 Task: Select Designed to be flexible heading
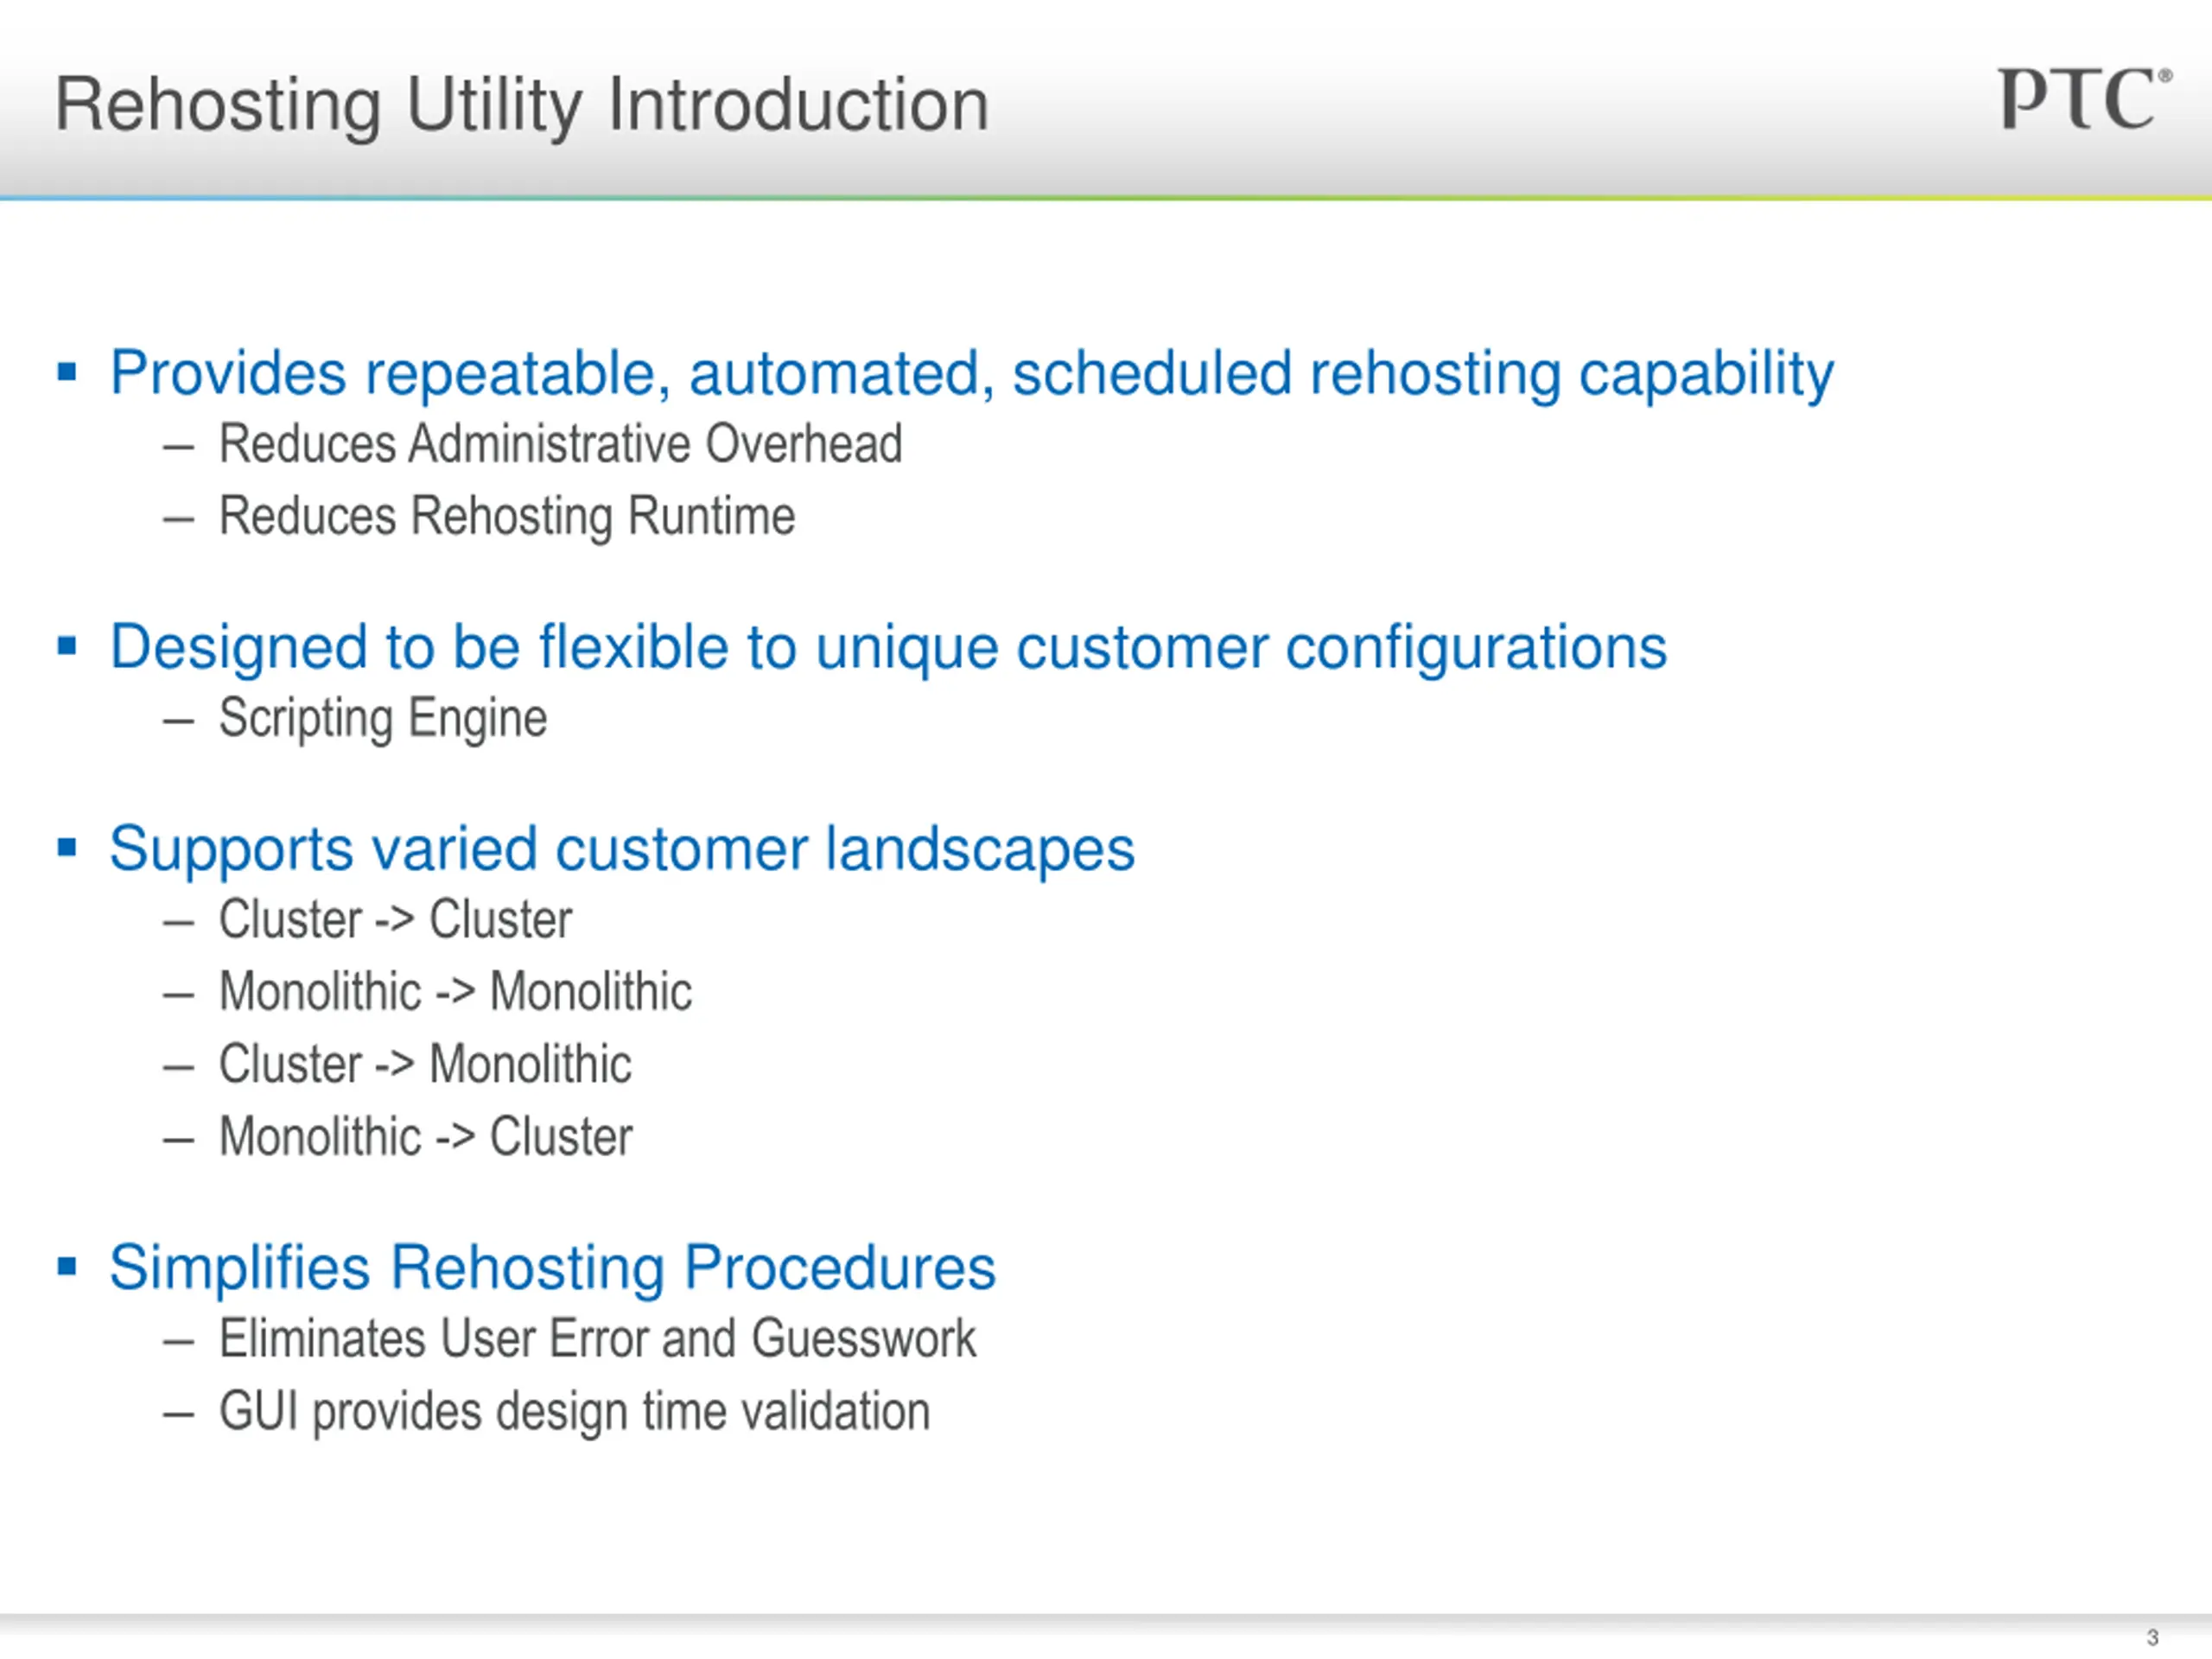coord(888,648)
